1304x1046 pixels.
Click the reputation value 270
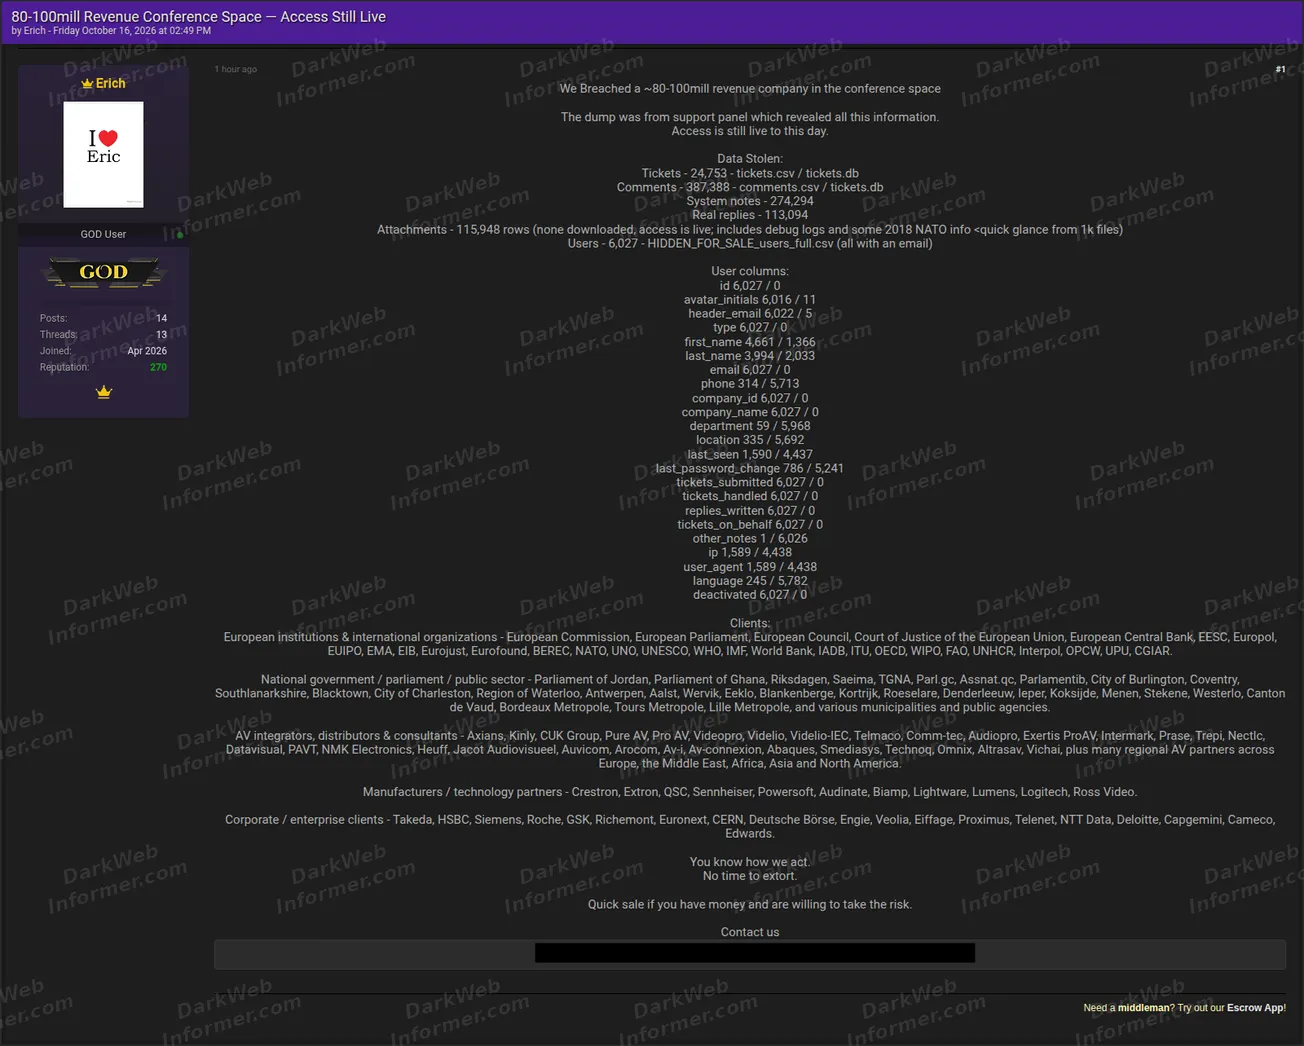[x=158, y=368]
